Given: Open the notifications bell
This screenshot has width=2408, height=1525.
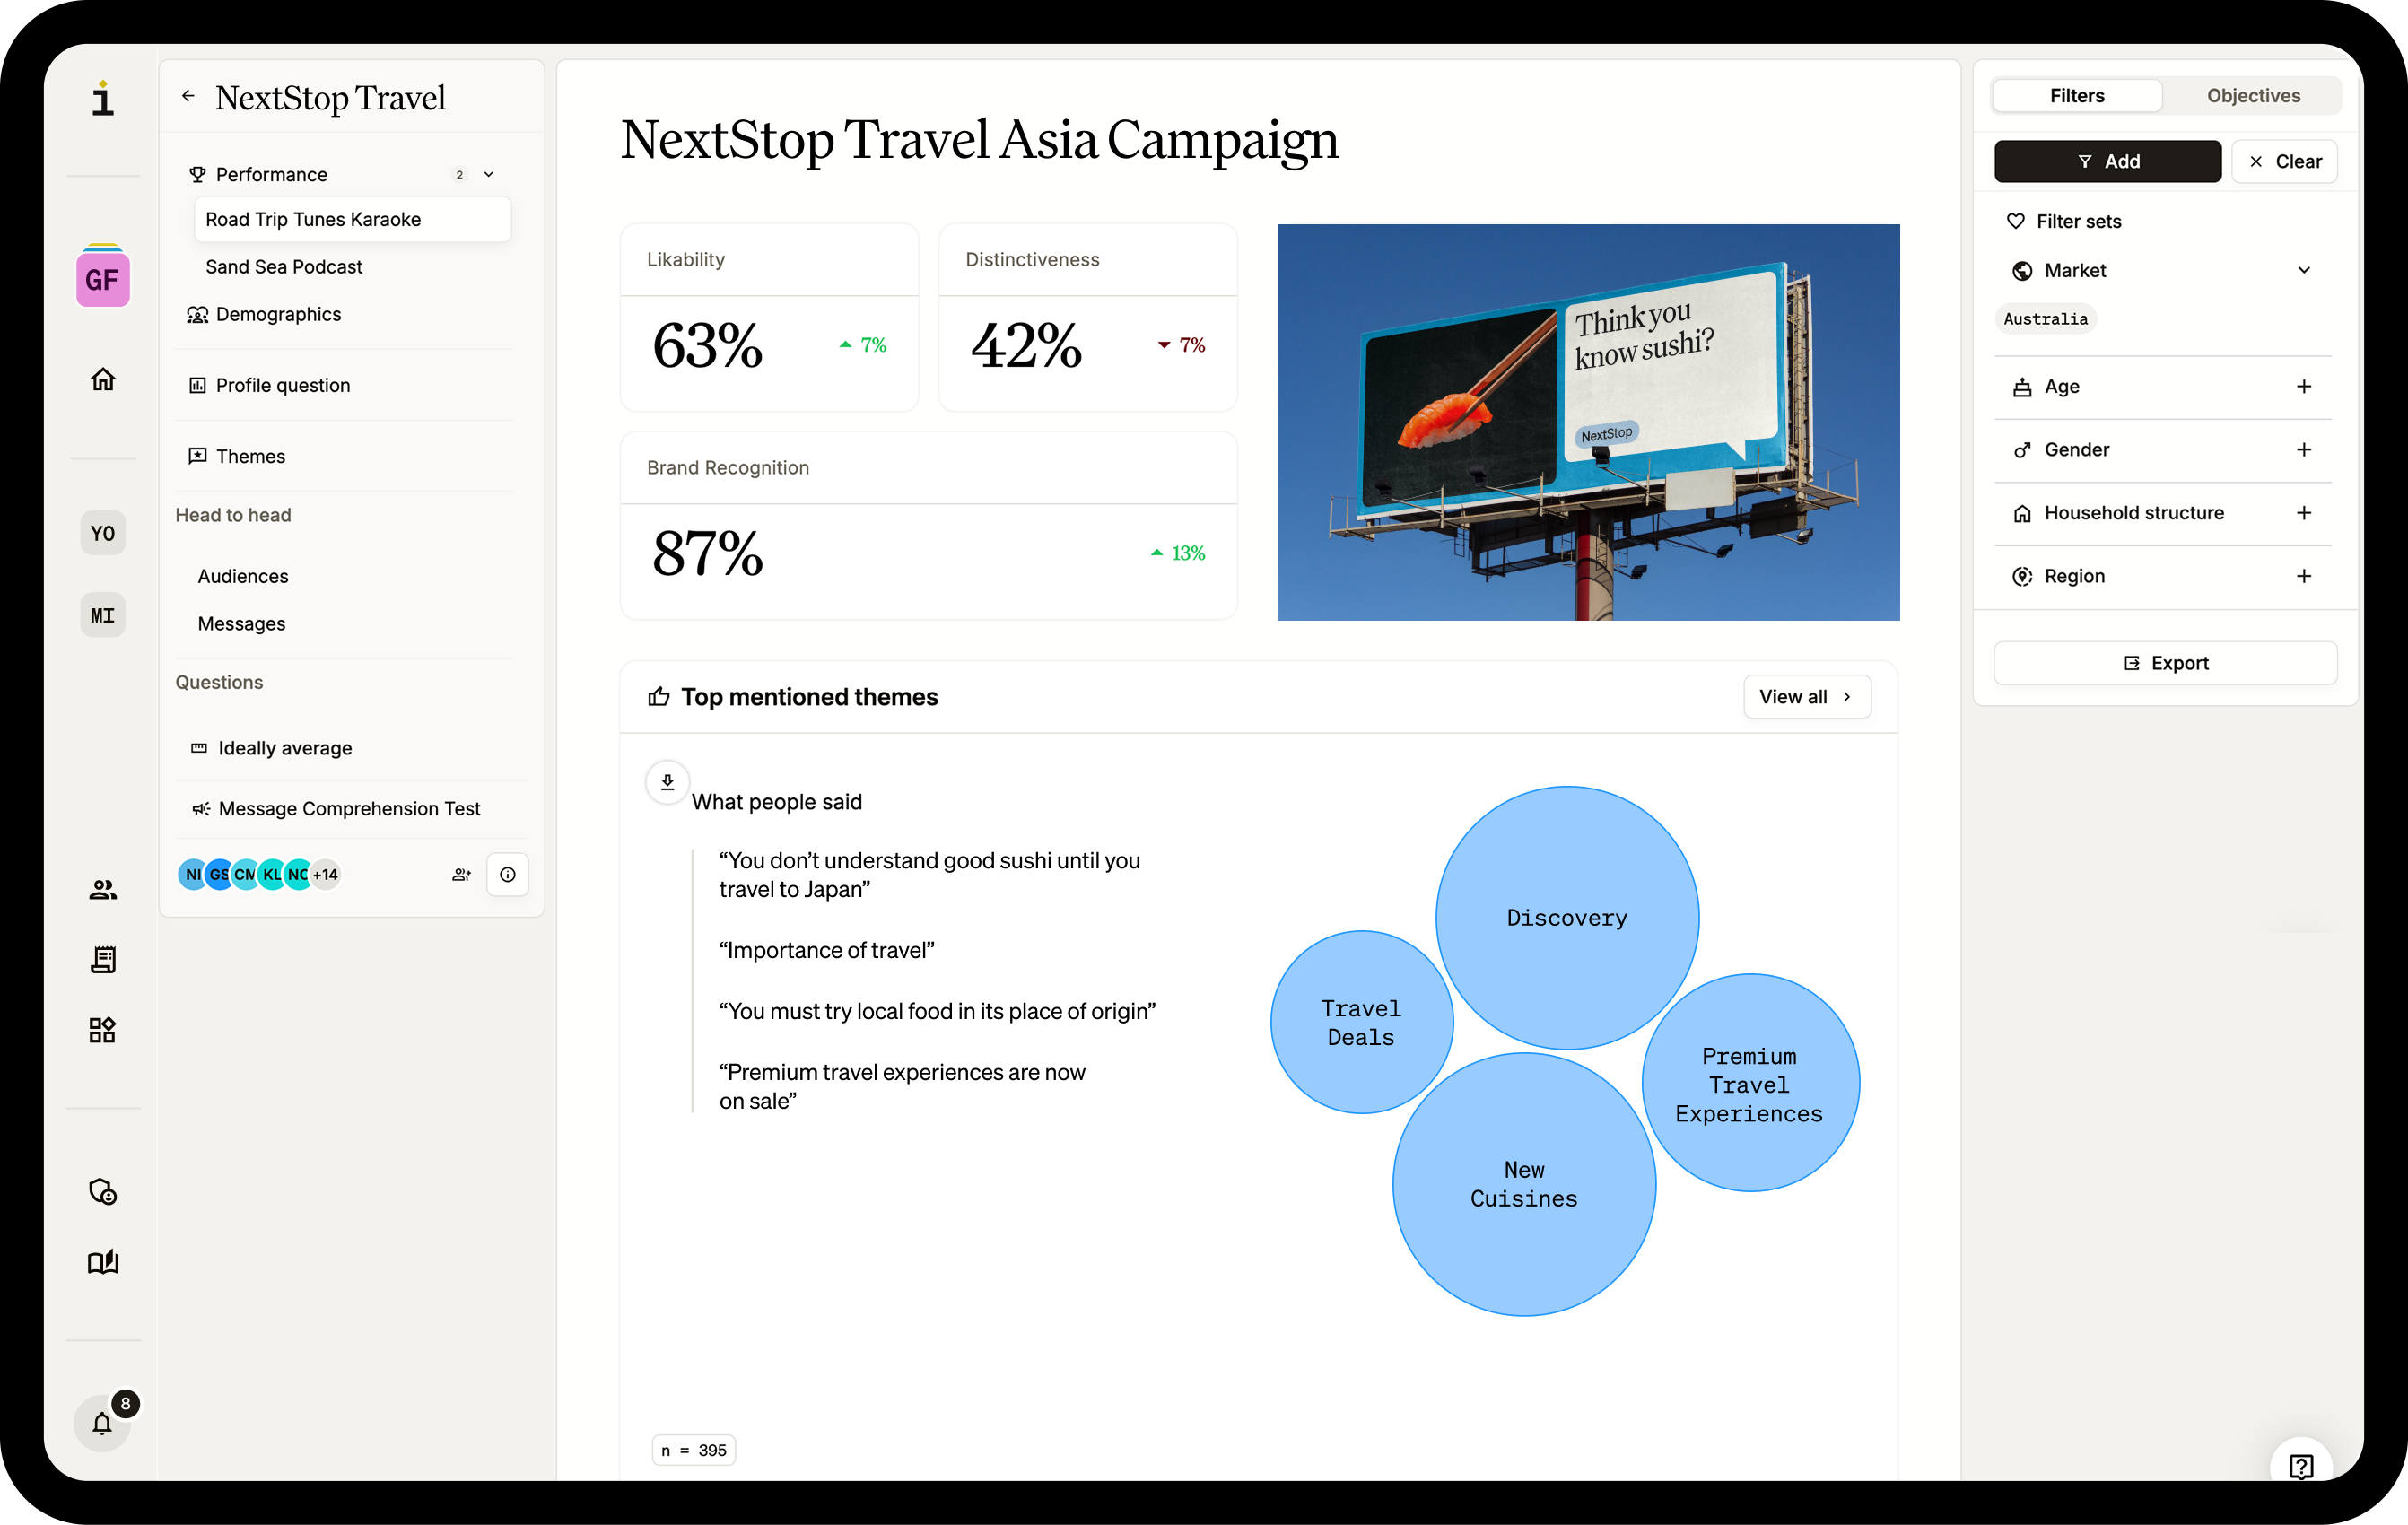Looking at the screenshot, I should (x=102, y=1423).
